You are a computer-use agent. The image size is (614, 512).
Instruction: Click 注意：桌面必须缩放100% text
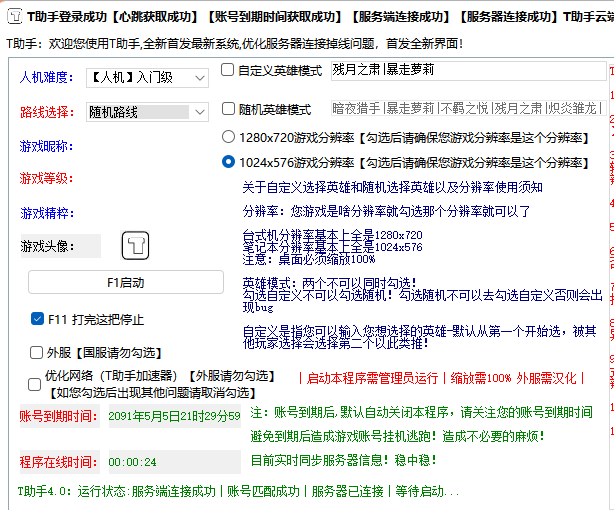tap(309, 259)
